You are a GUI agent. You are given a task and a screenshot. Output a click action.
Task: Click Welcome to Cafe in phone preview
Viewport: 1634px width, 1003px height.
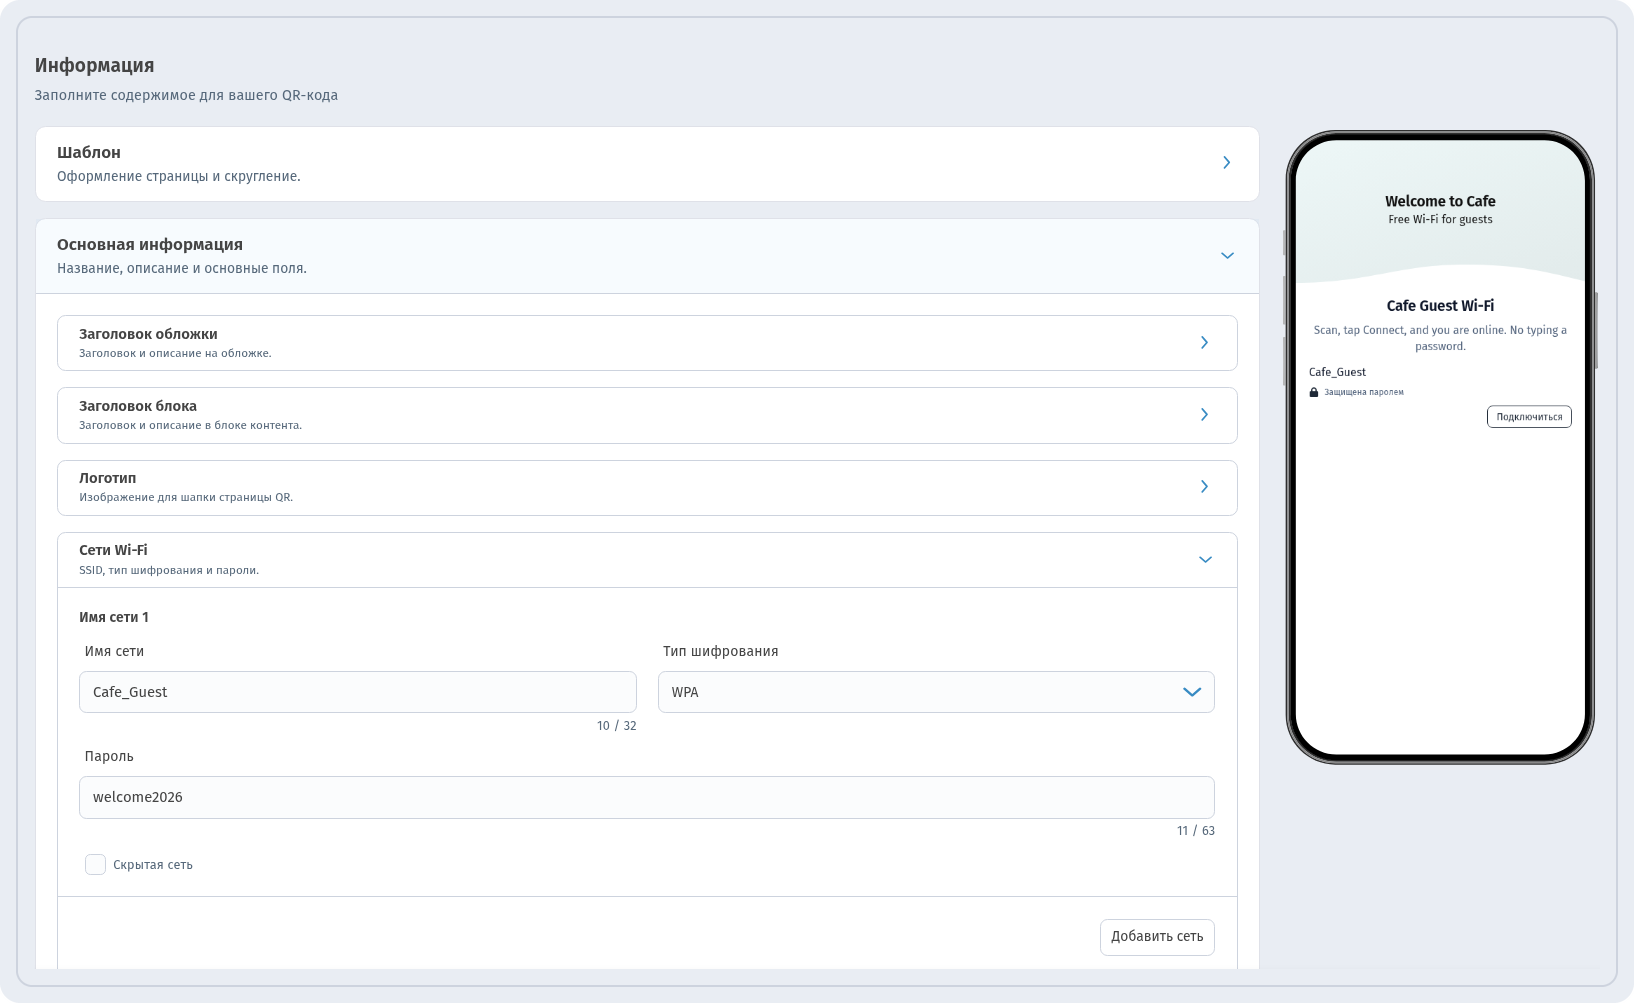[1440, 201]
